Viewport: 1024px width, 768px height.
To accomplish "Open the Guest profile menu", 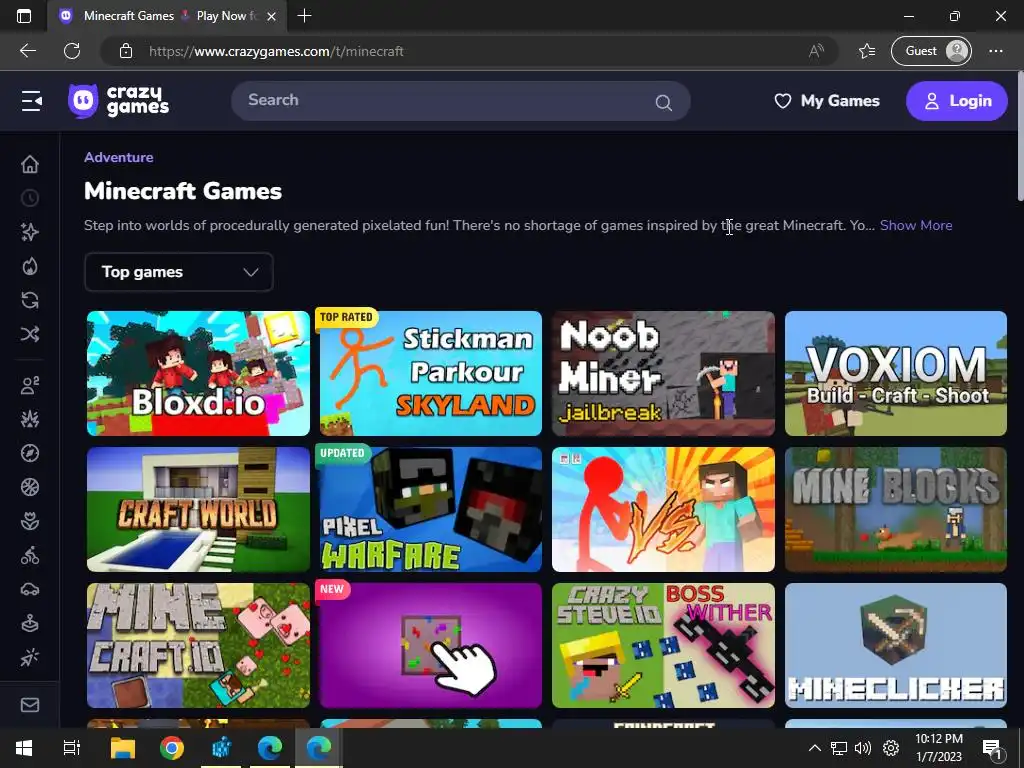I will tap(931, 51).
